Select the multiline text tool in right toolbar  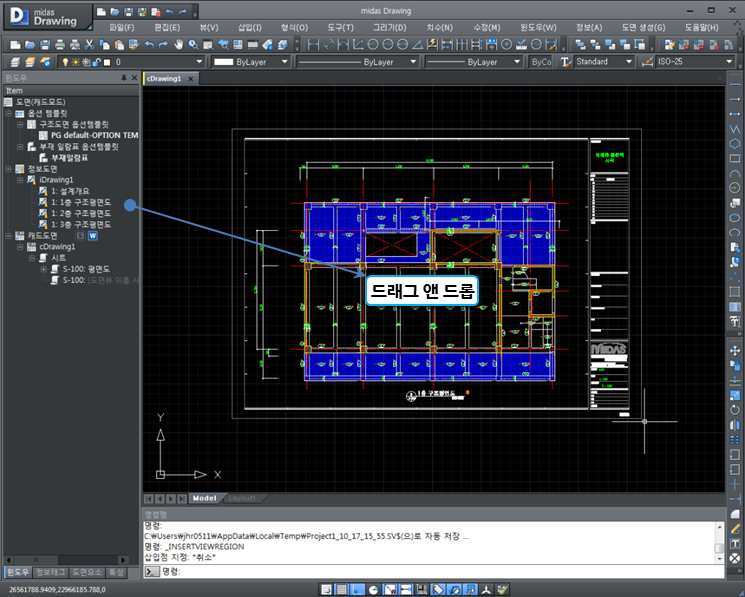click(735, 322)
